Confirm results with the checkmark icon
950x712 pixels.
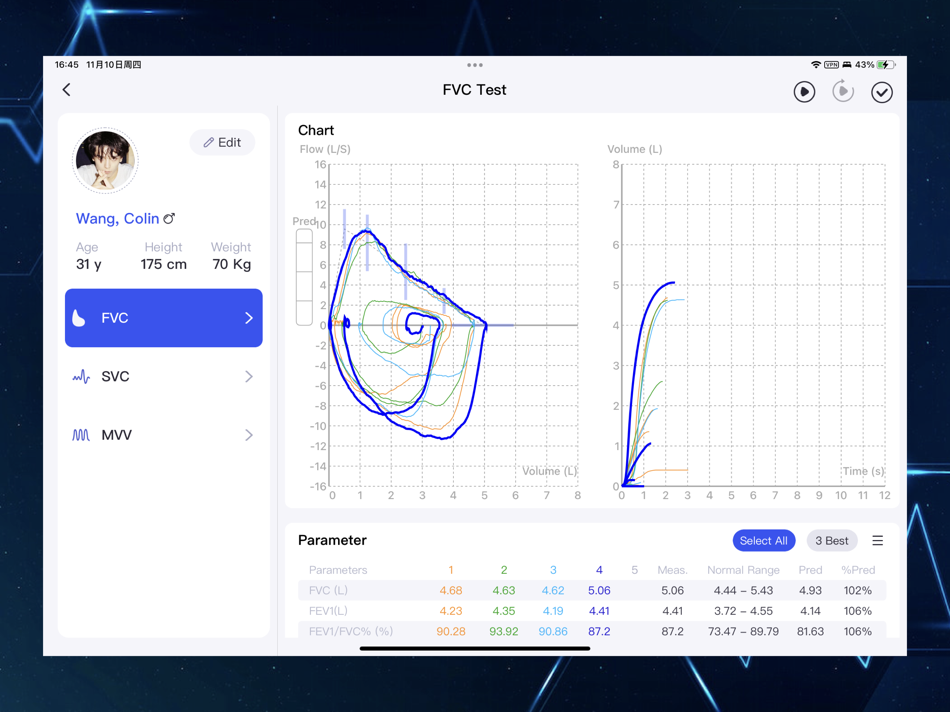[882, 92]
